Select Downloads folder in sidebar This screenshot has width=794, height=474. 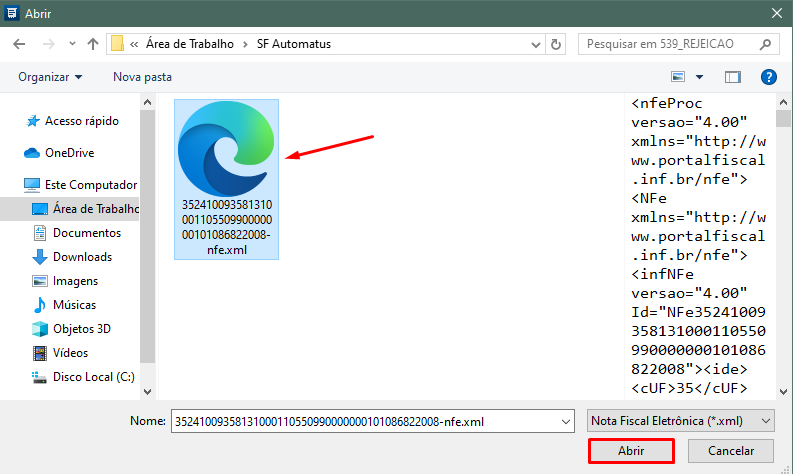pyautogui.click(x=82, y=257)
